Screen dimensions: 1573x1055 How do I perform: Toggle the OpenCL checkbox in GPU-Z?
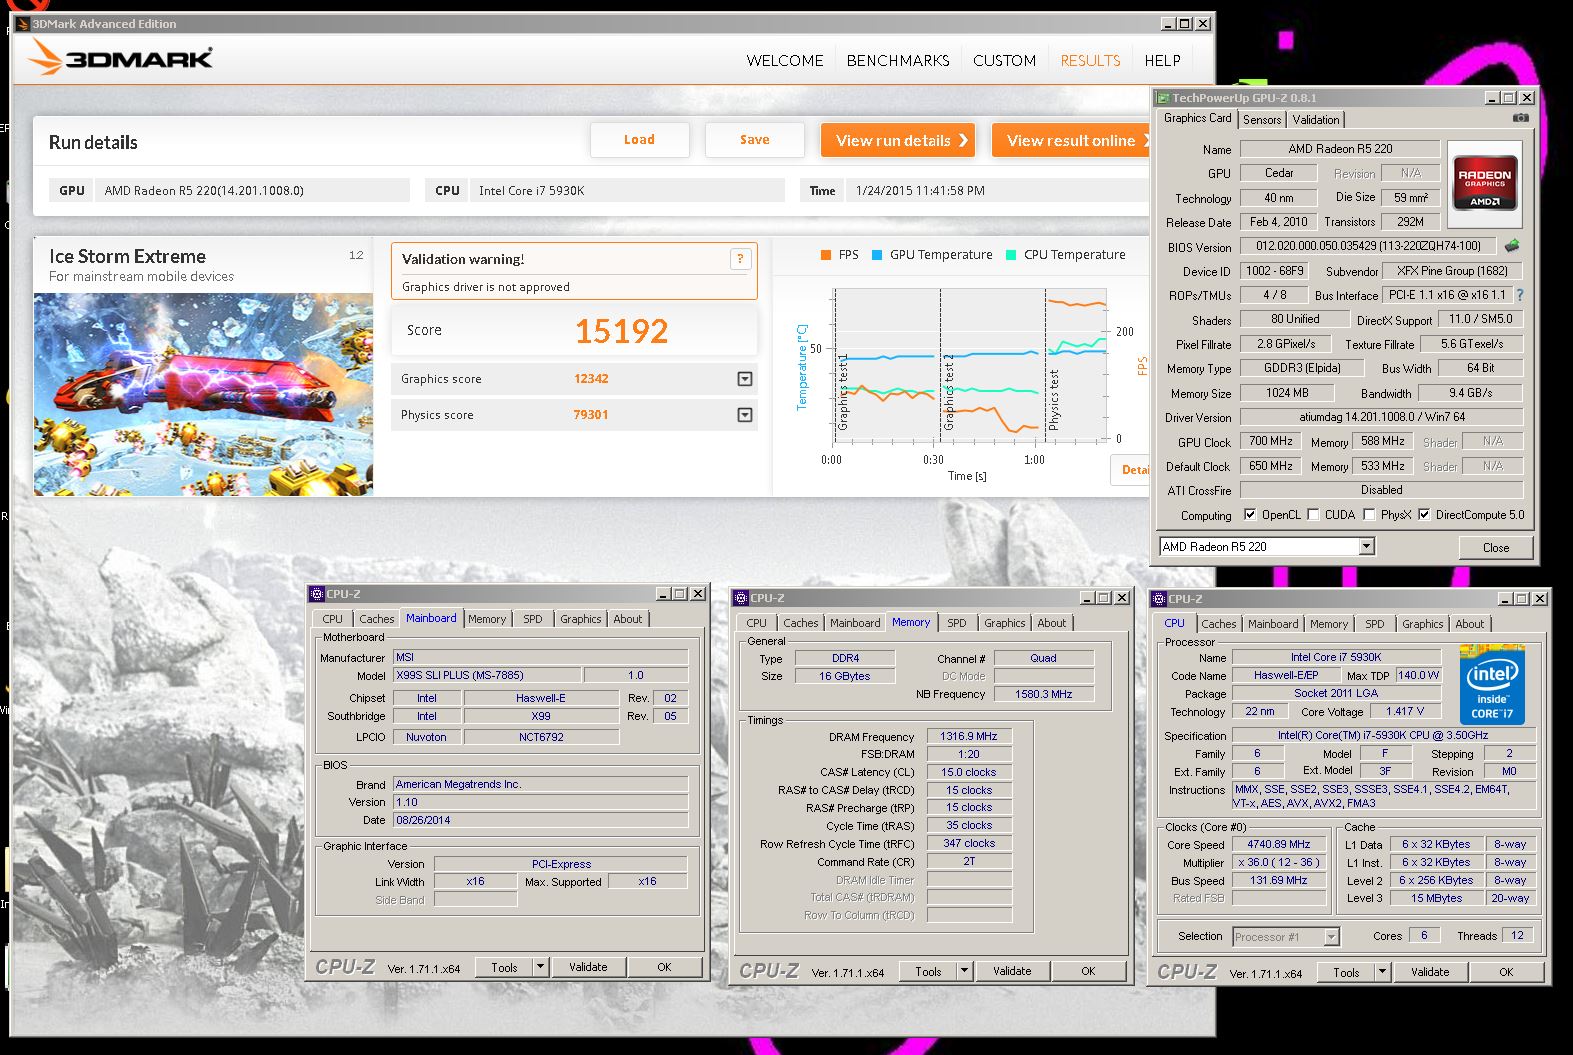click(x=1250, y=515)
